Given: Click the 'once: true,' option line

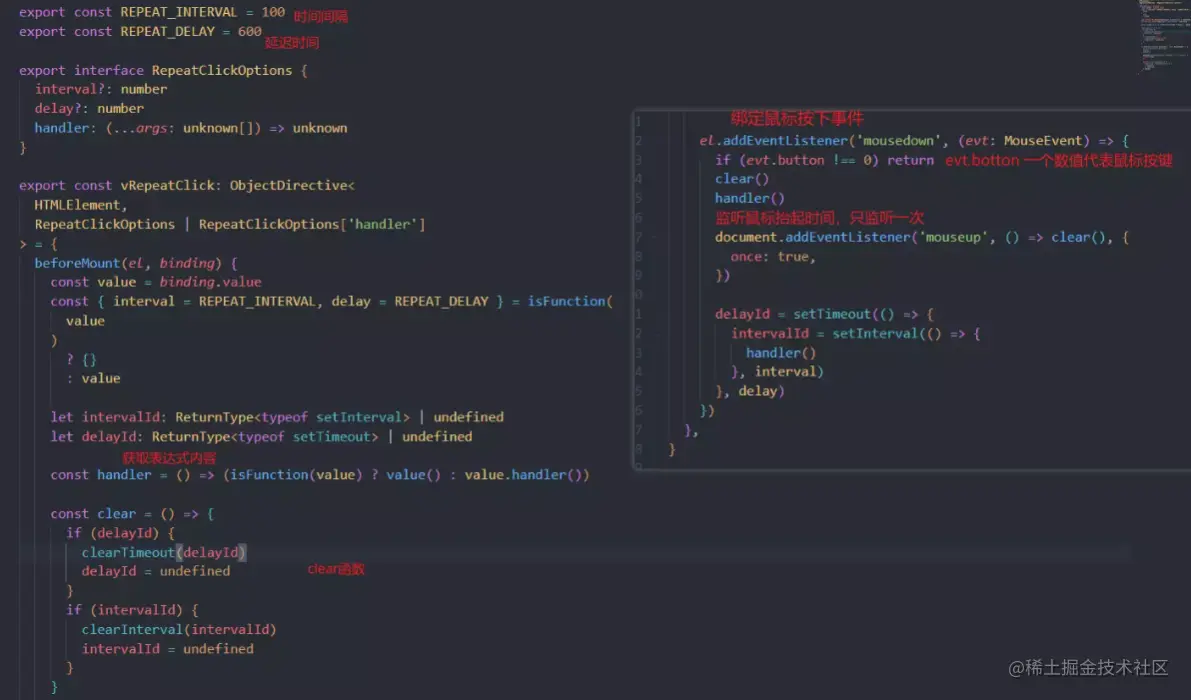Looking at the screenshot, I should pyautogui.click(x=773, y=257).
